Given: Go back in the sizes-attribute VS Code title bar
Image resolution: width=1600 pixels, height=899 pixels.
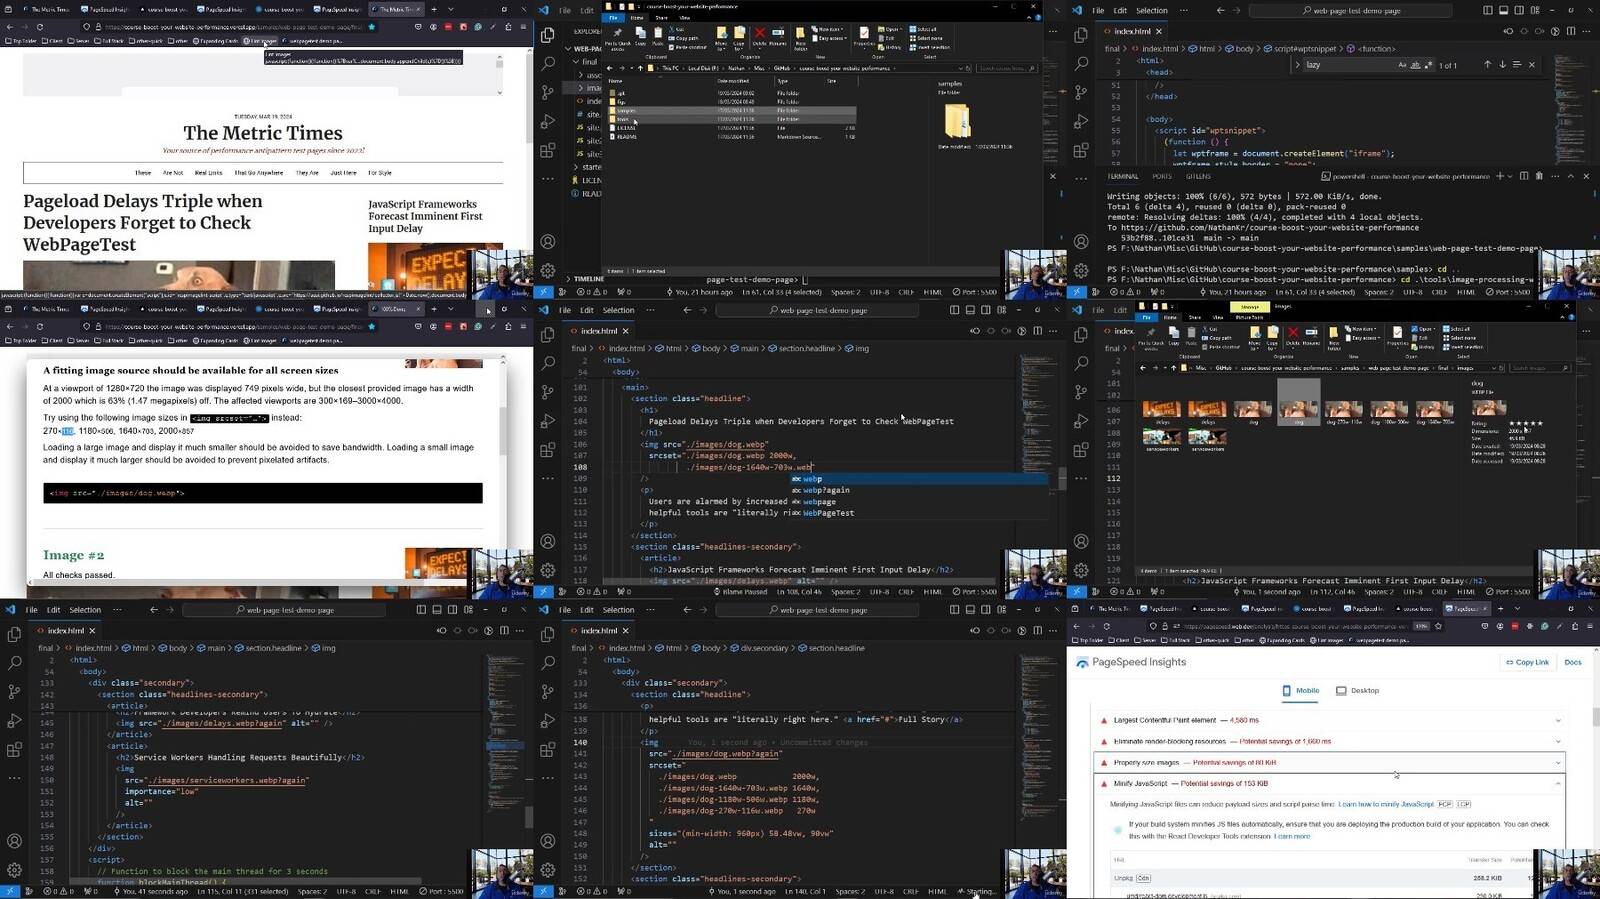Looking at the screenshot, I should [687, 609].
